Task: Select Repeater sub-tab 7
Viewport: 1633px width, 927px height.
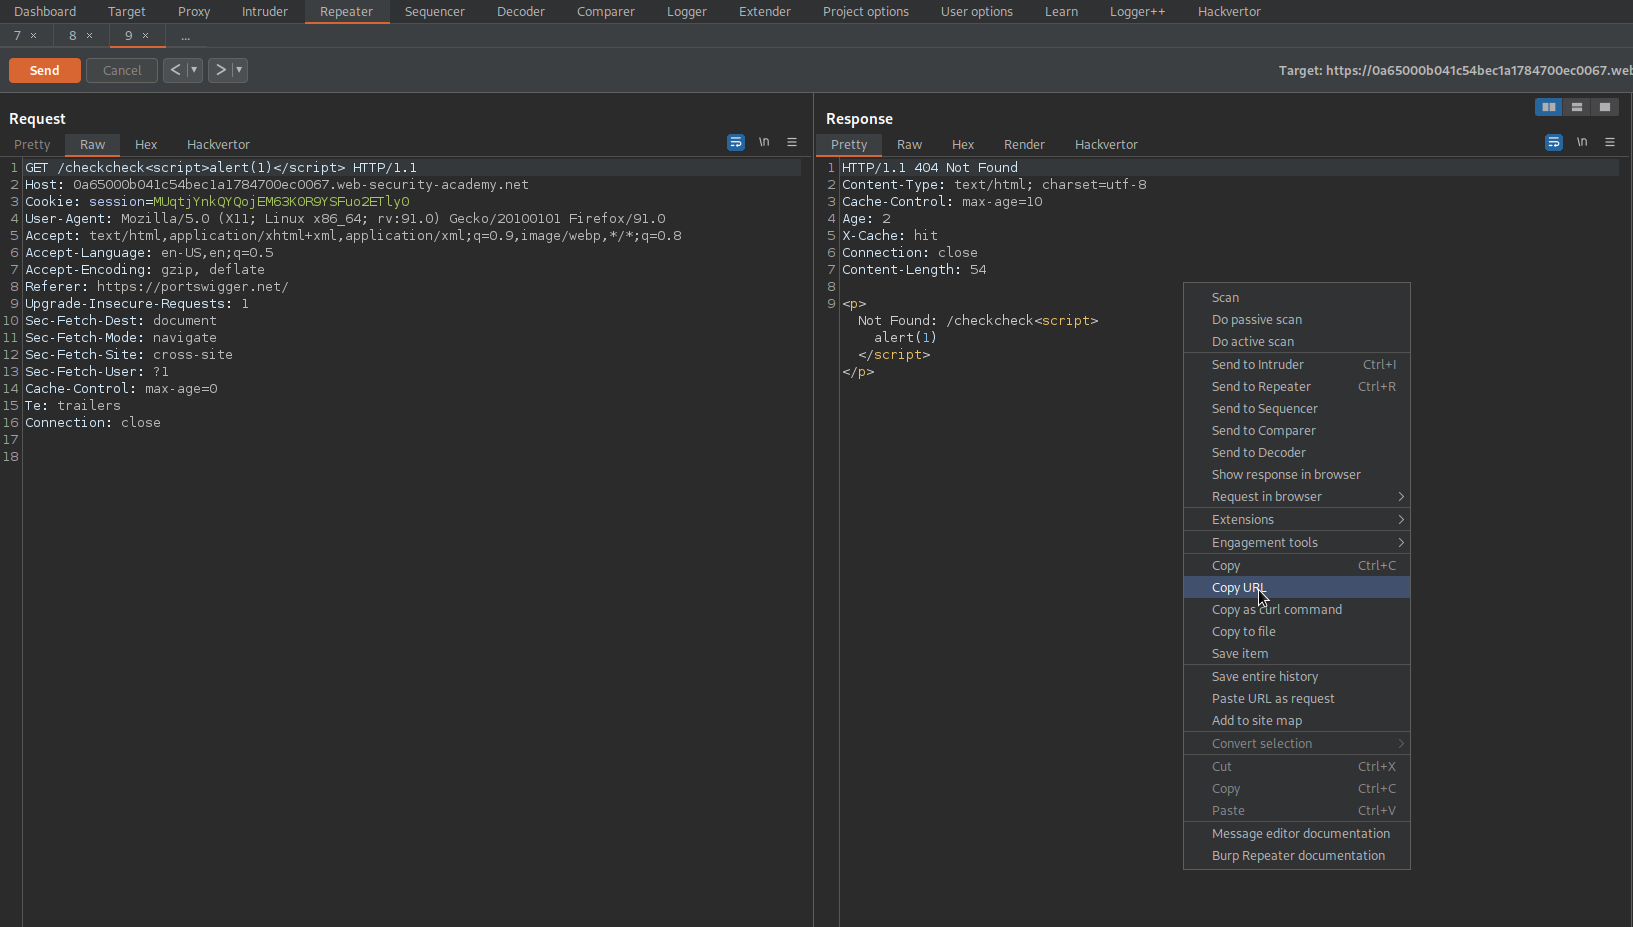Action: pos(17,36)
